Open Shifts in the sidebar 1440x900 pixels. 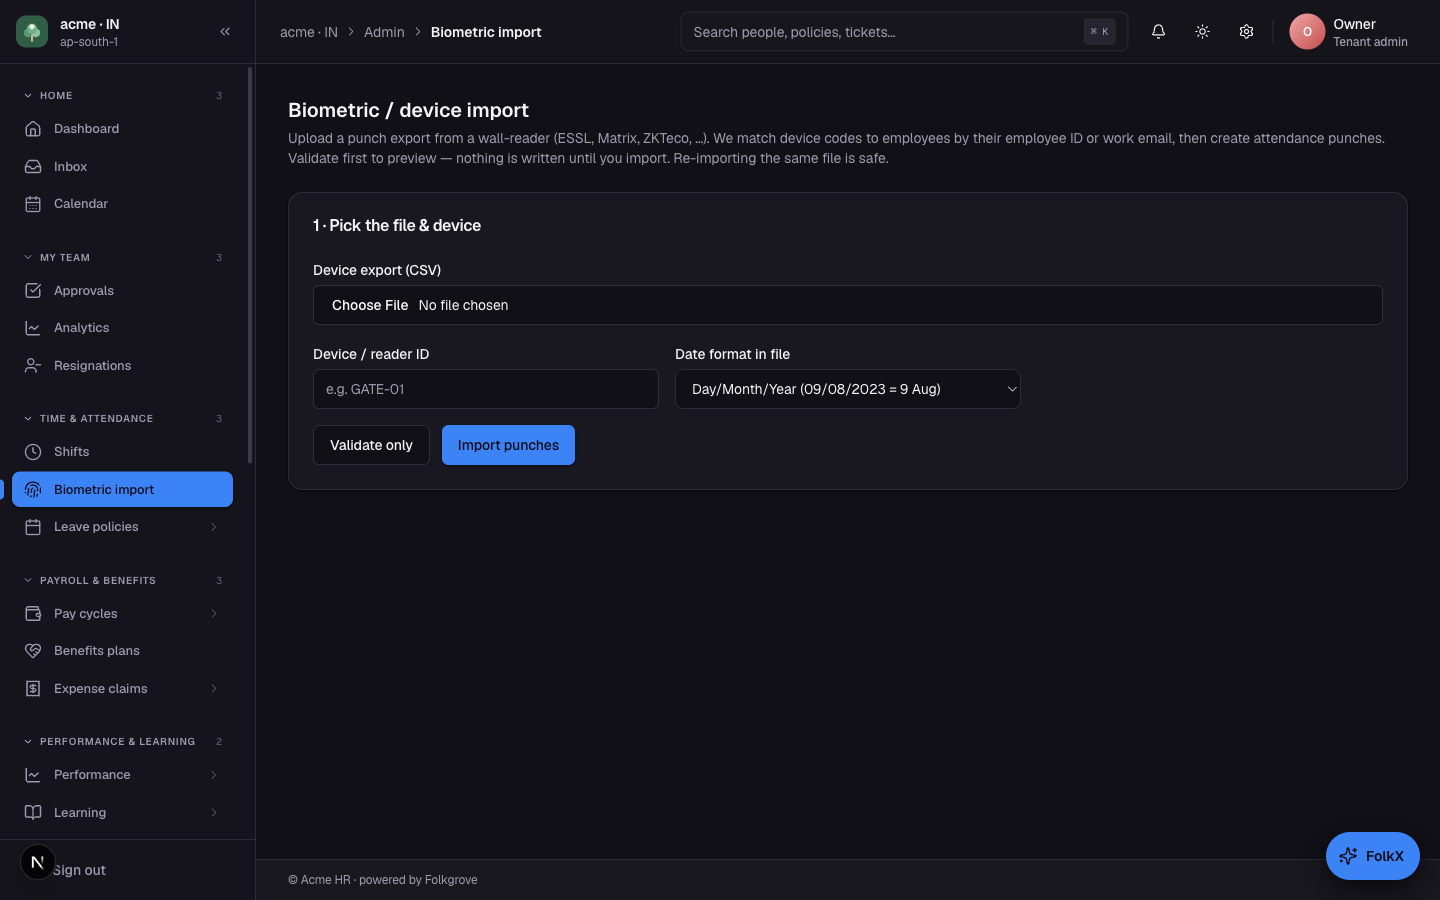click(x=122, y=452)
